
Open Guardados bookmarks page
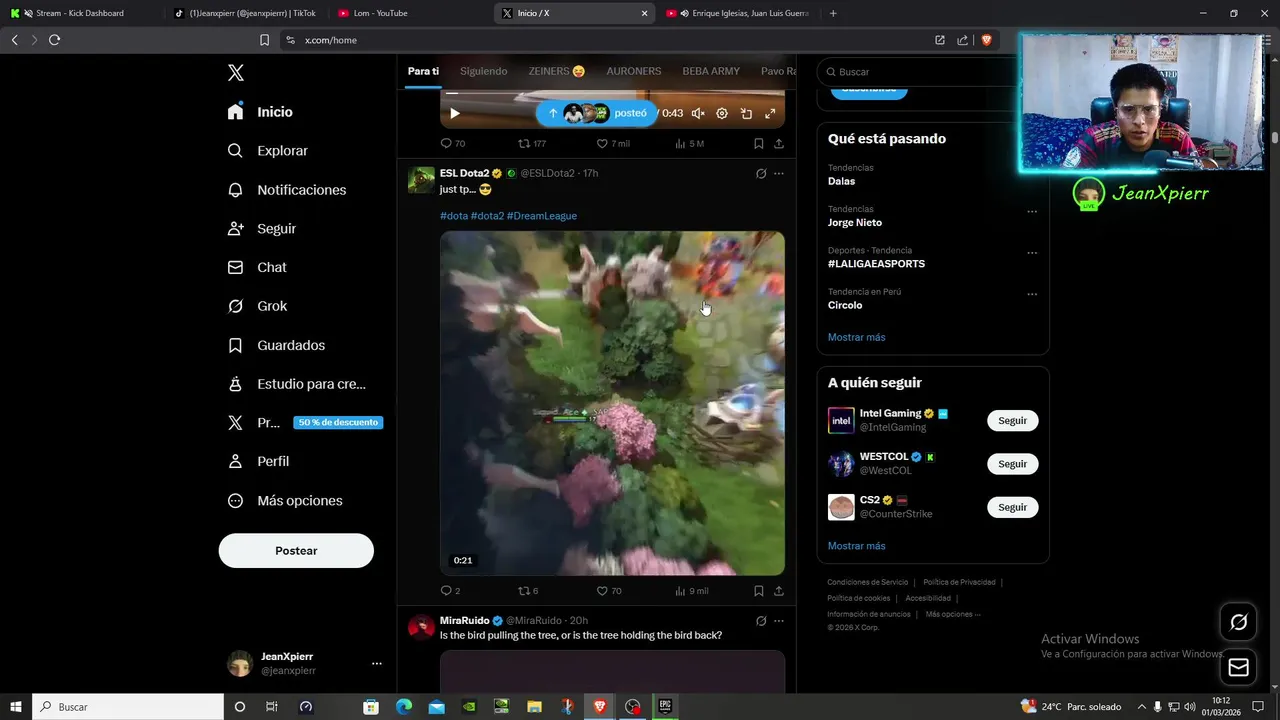click(276, 345)
